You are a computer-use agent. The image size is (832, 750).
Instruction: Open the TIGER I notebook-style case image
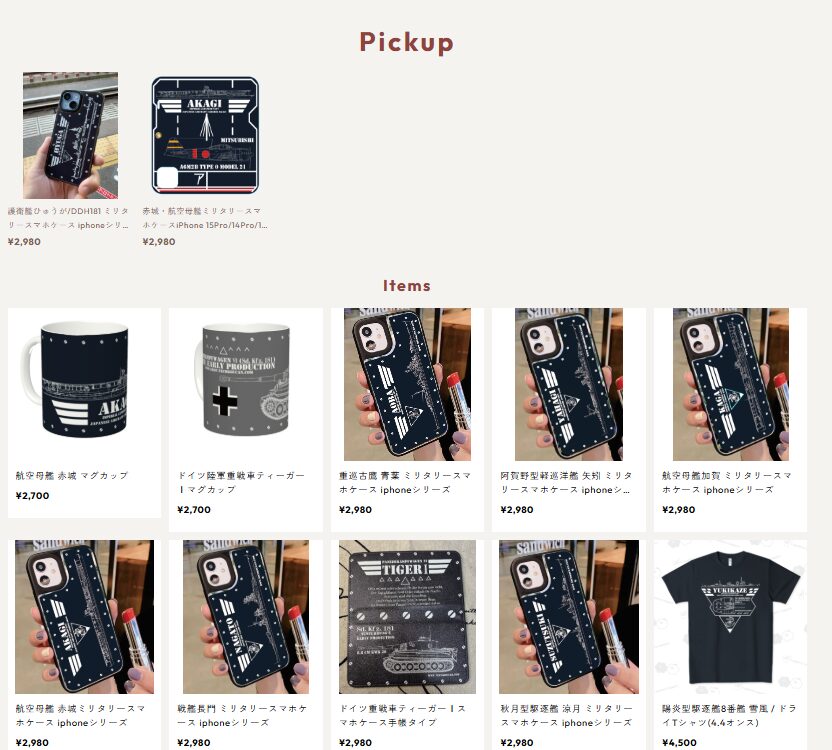[407, 617]
